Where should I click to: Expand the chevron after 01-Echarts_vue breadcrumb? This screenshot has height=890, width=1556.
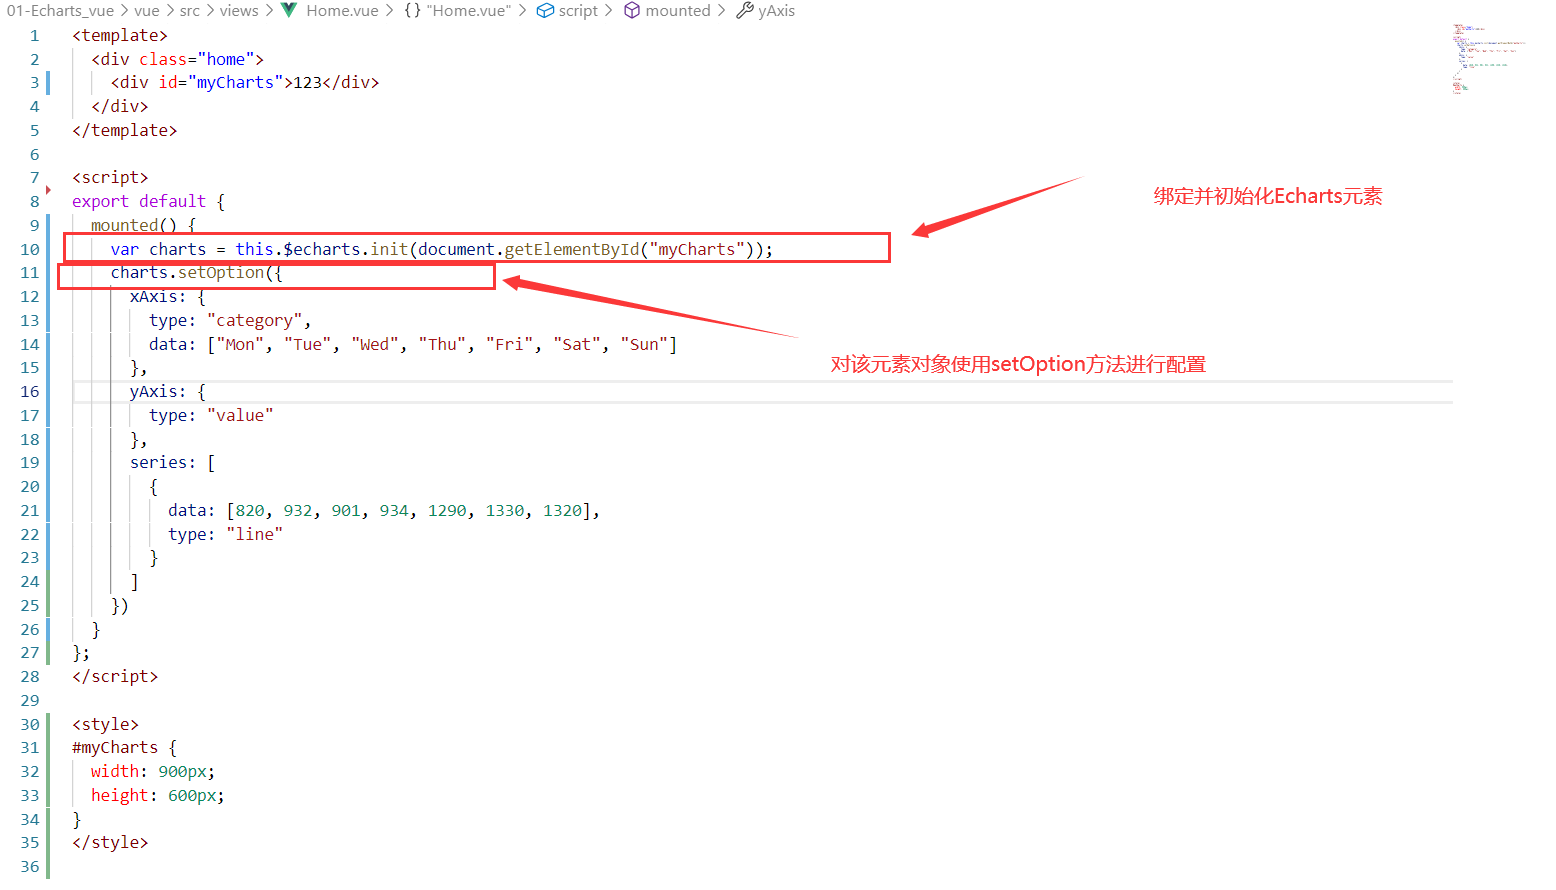click(x=124, y=11)
